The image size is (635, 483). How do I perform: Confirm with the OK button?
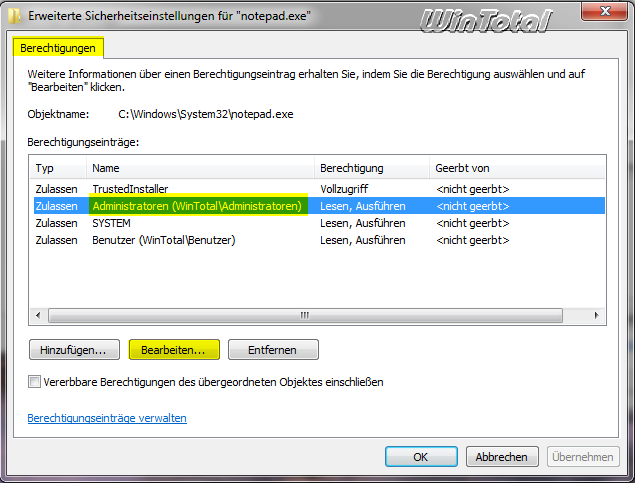point(421,457)
